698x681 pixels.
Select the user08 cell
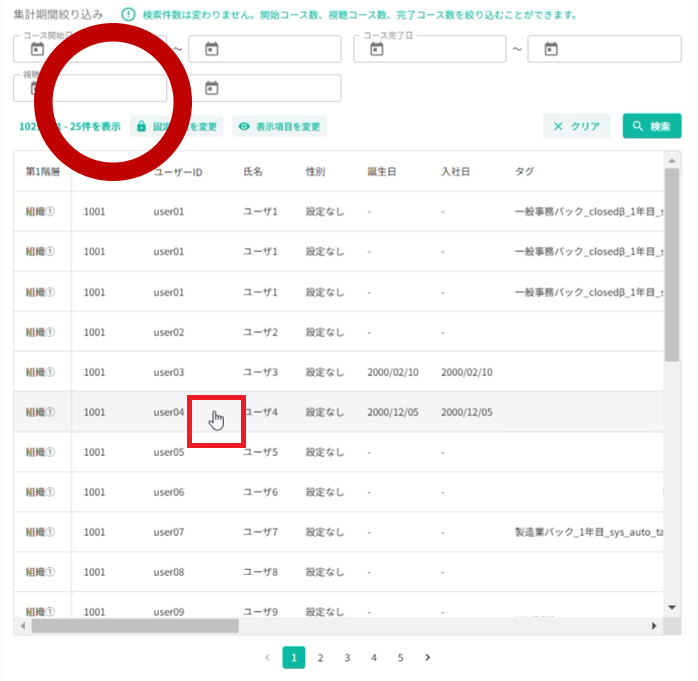click(169, 572)
